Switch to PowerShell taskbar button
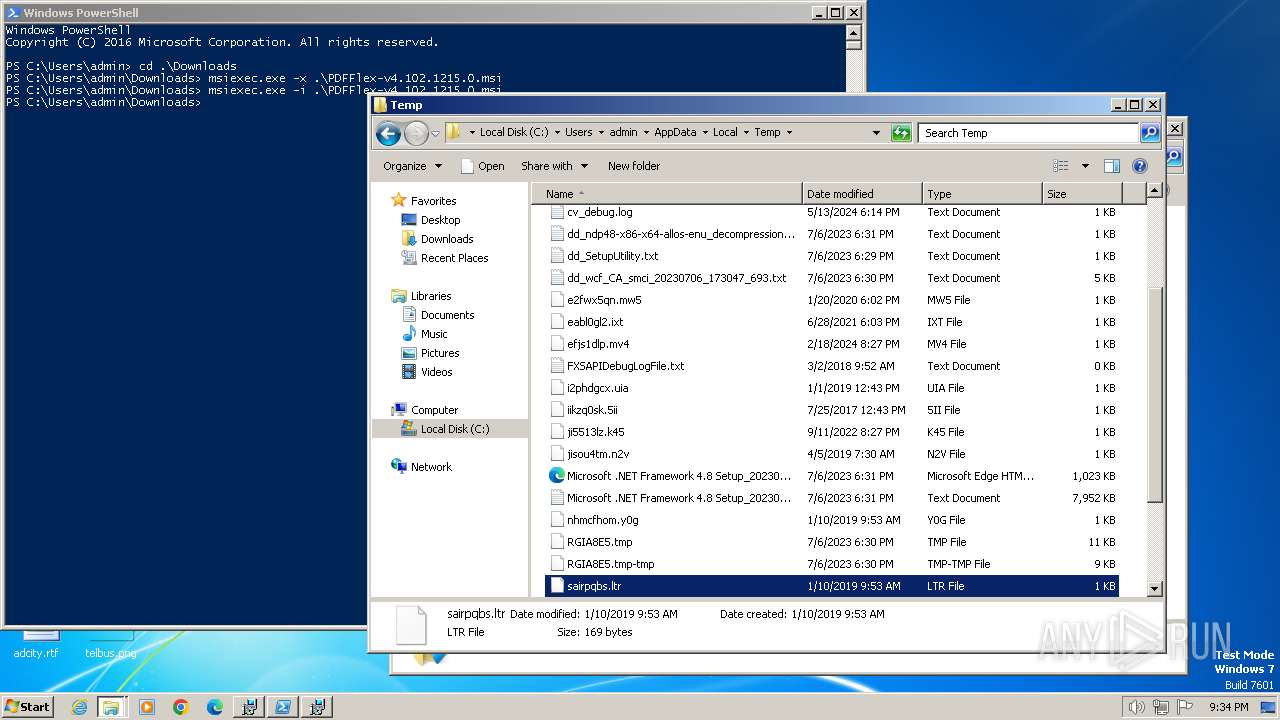The image size is (1280, 720). click(x=283, y=707)
